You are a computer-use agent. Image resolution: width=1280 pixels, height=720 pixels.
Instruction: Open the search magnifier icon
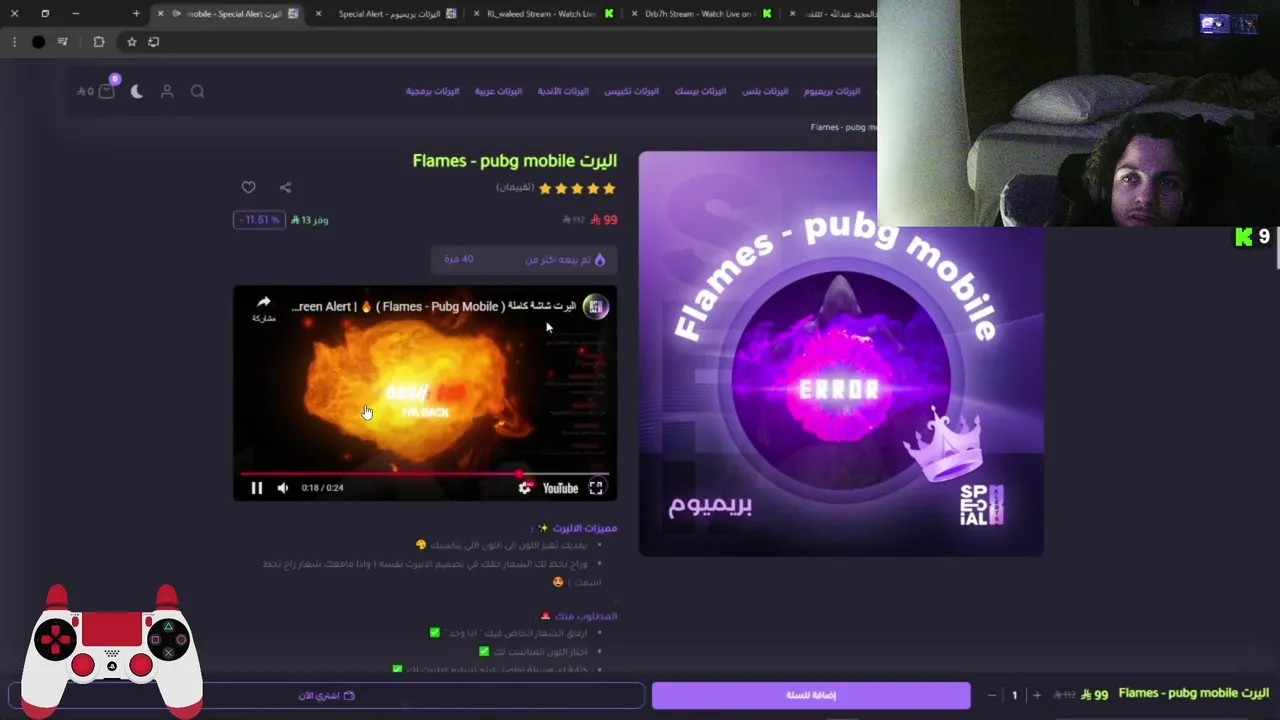[x=197, y=91]
